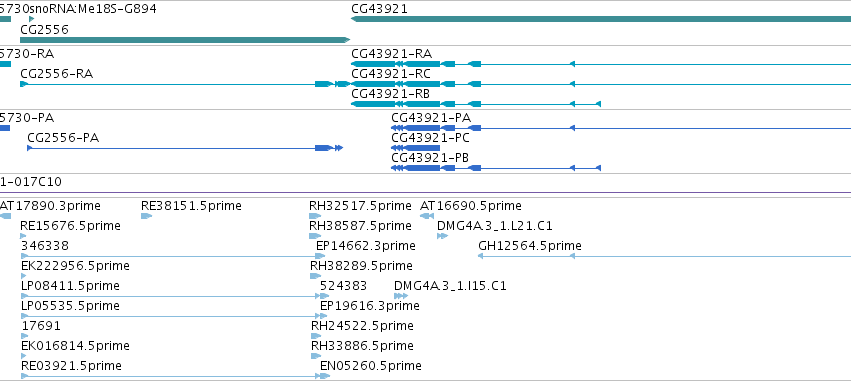Viewport: 851px width, 381px height.
Task: Click the RH32517.5prime EST glyph
Action: [x=315, y=216]
